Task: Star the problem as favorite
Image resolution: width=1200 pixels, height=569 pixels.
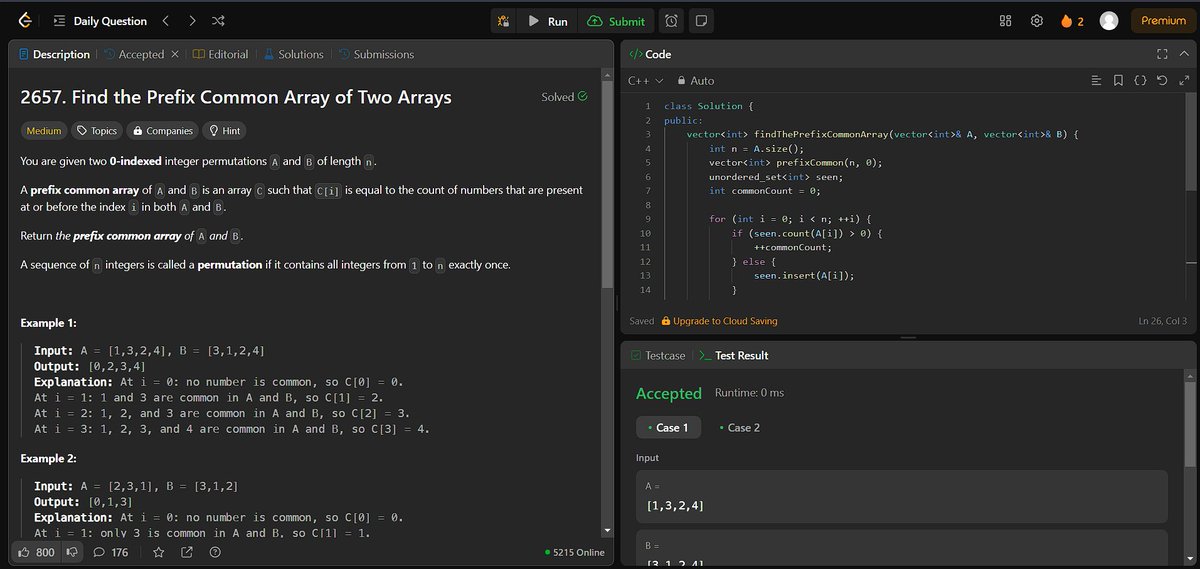Action: coord(158,552)
